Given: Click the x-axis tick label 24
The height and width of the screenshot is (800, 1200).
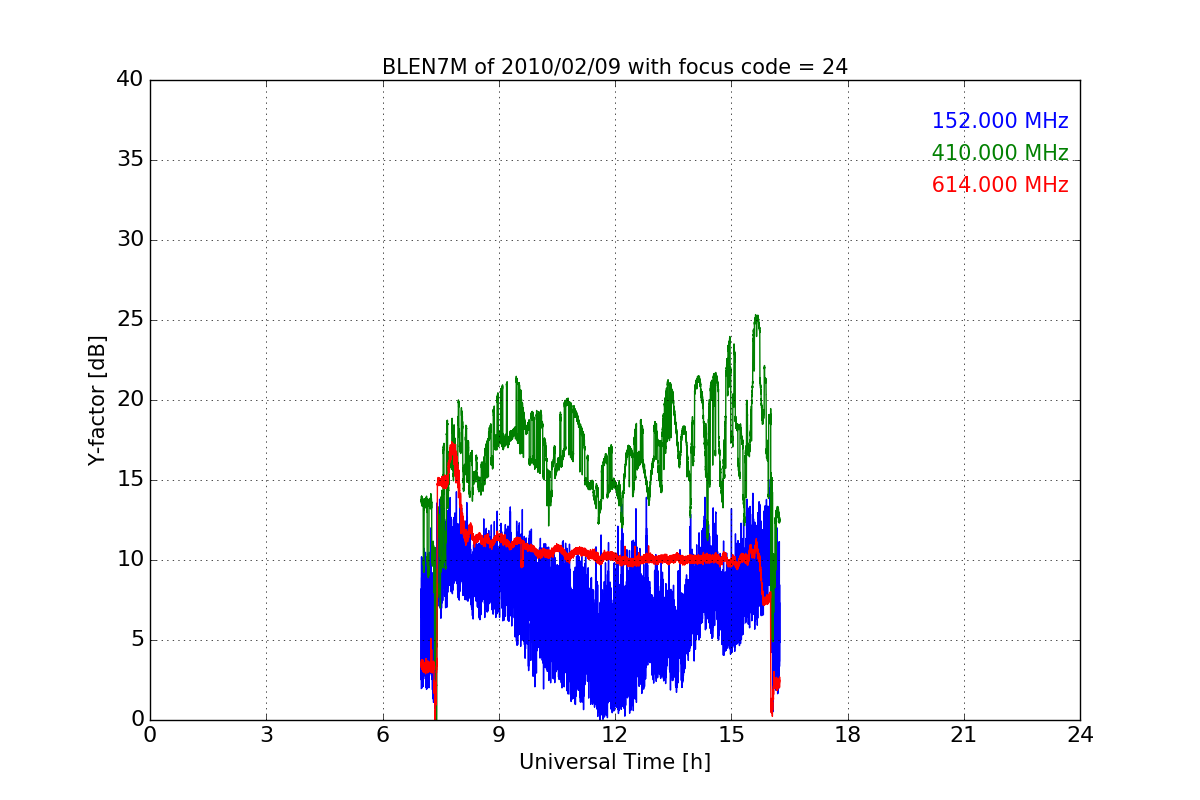Looking at the screenshot, I should [x=1080, y=734].
